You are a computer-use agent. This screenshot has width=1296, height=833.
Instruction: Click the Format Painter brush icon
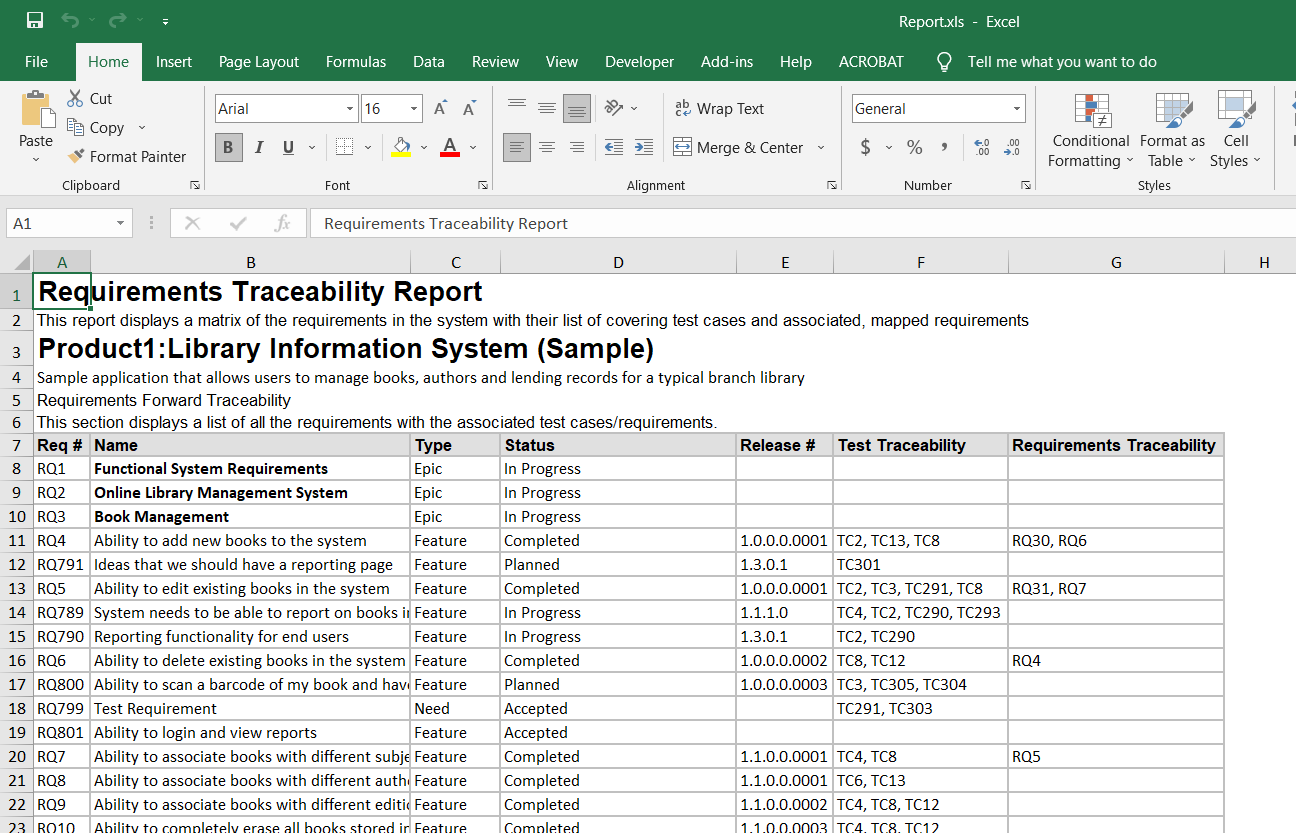76,156
